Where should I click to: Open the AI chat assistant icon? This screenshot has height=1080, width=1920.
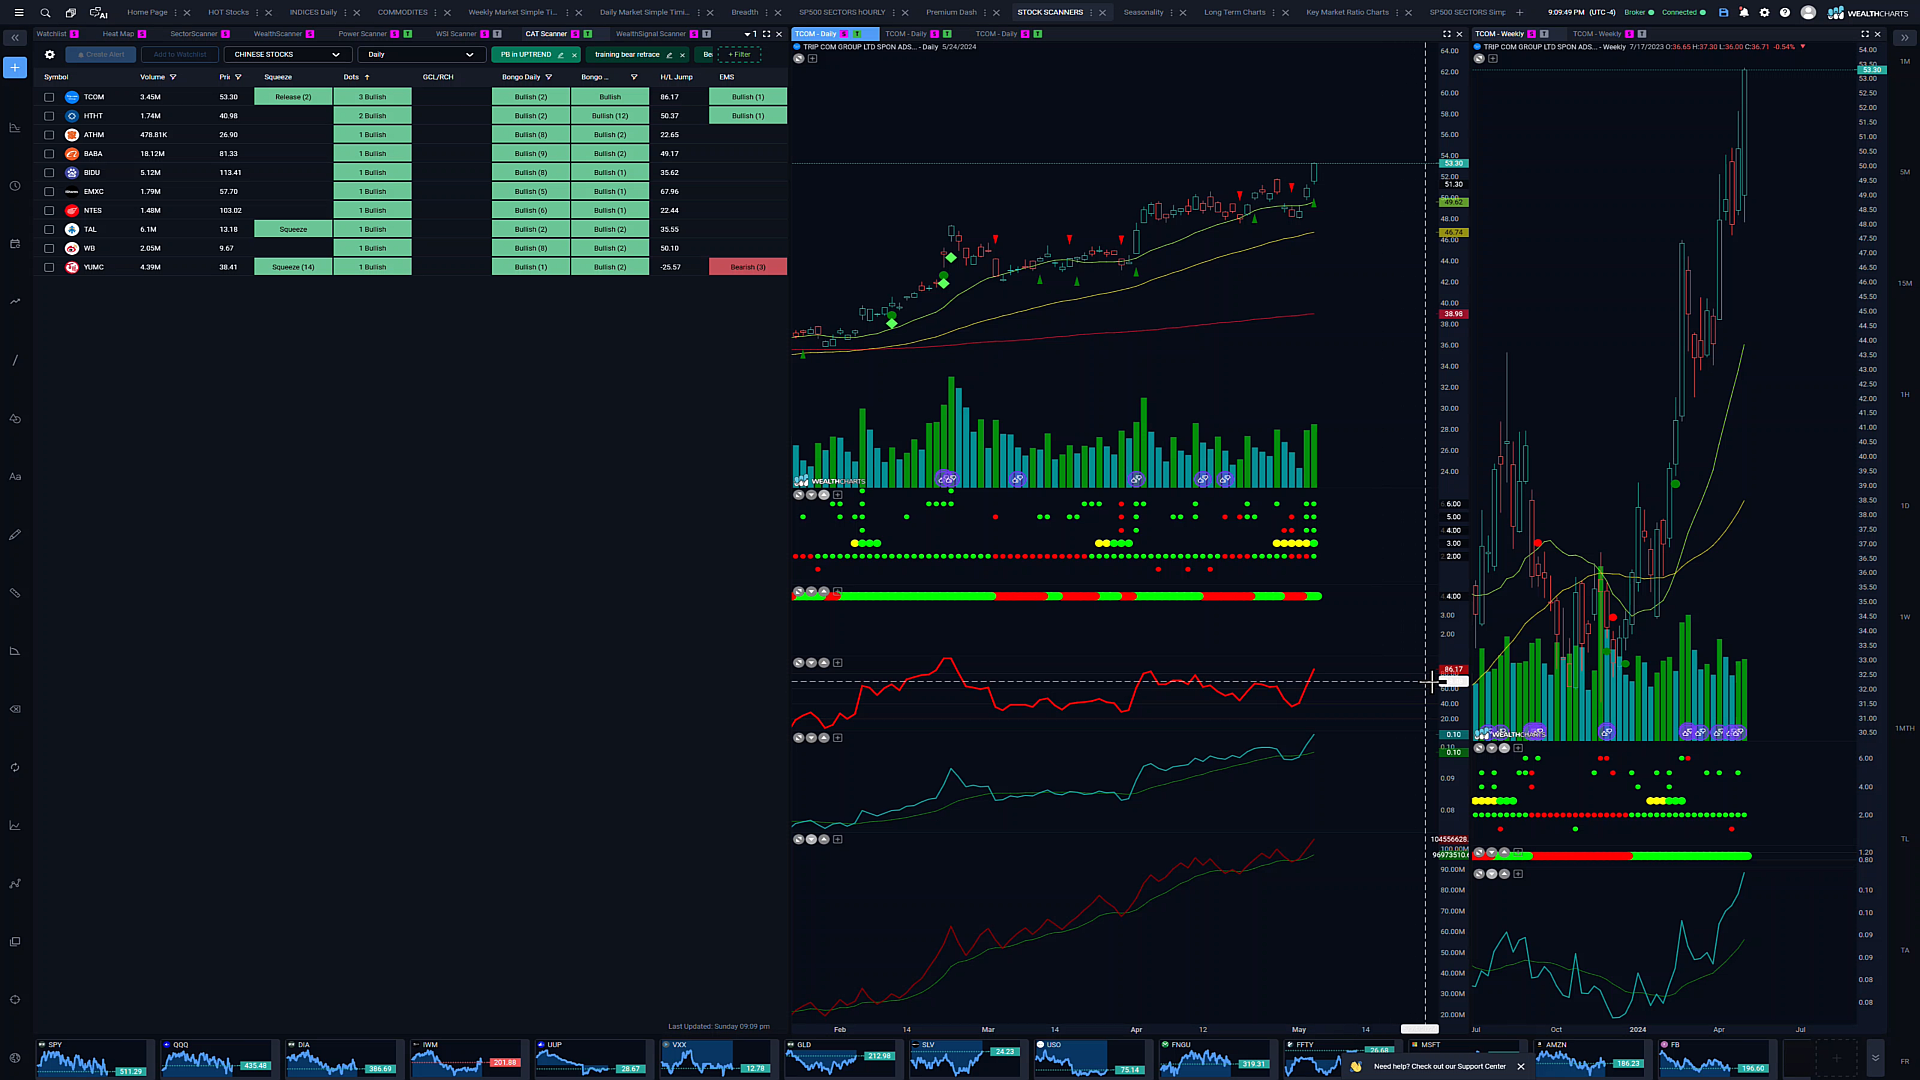coord(99,13)
